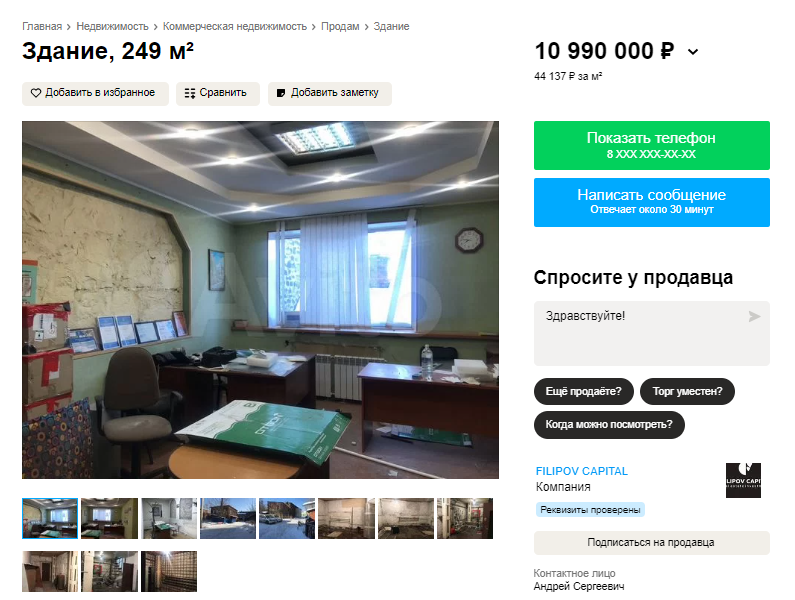Open the FILIPOV CAPITAL seller profile link
Viewport: 795px width, 600px height.
(x=582, y=471)
